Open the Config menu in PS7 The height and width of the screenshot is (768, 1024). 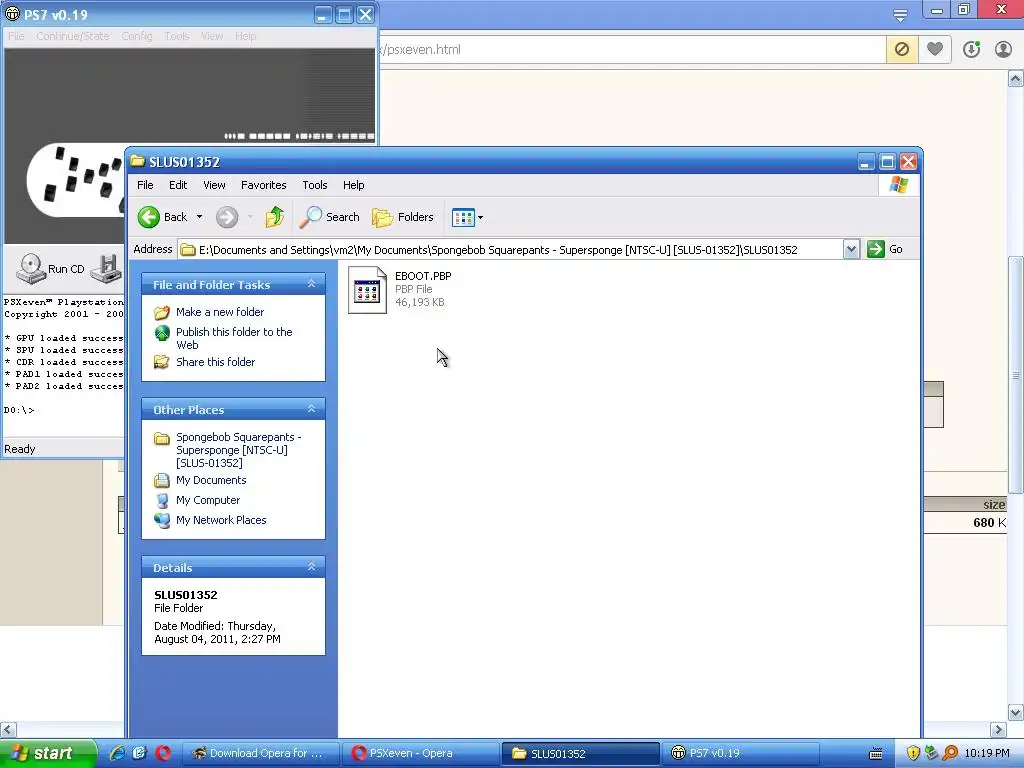tap(136, 36)
